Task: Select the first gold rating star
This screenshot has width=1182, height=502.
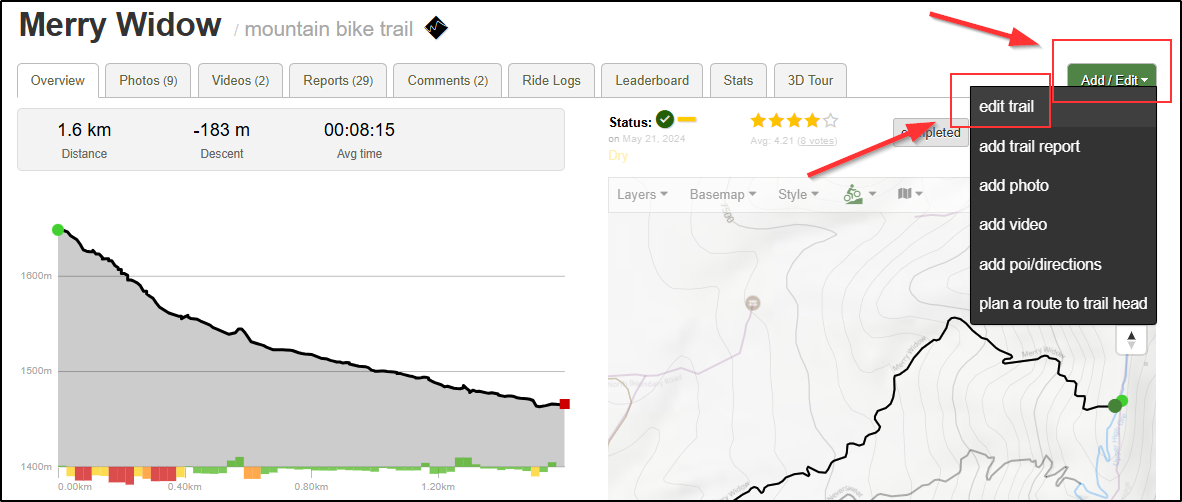Action: click(758, 120)
